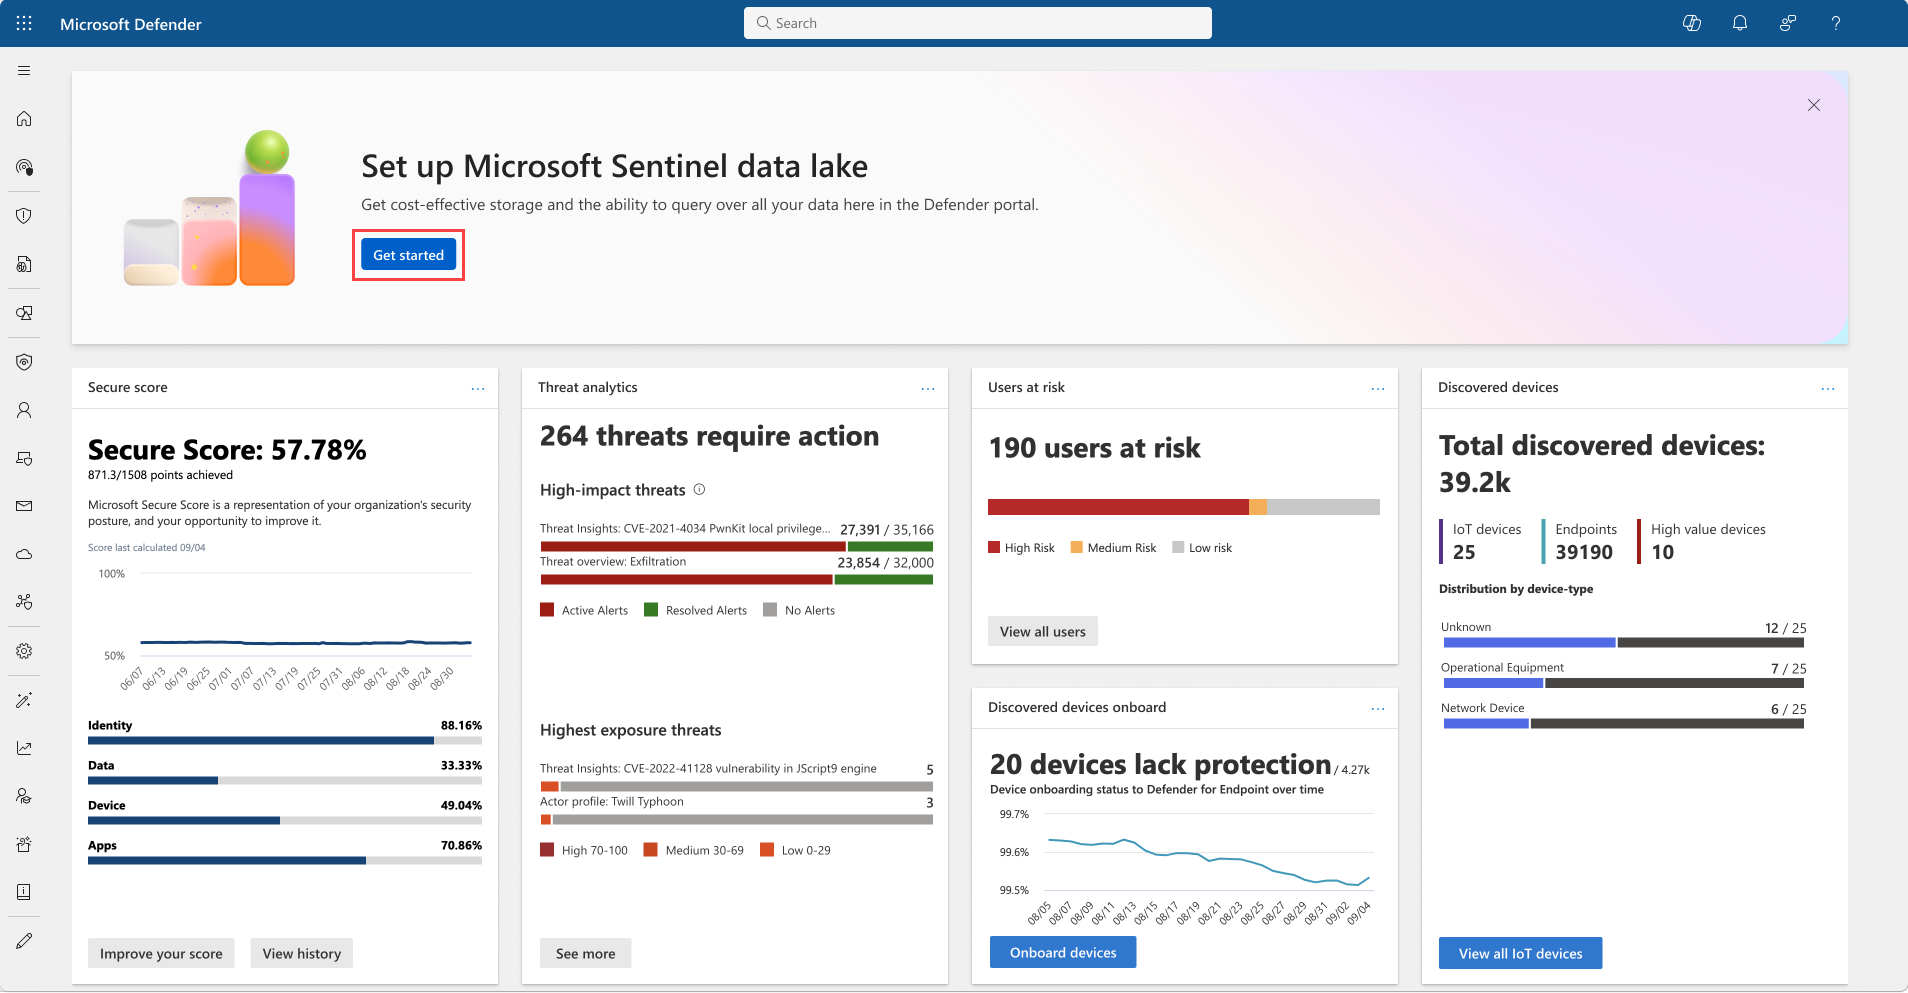This screenshot has width=1908, height=993.
Task: Open the magic wand sparkle sidebar icon
Action: [x=24, y=700]
